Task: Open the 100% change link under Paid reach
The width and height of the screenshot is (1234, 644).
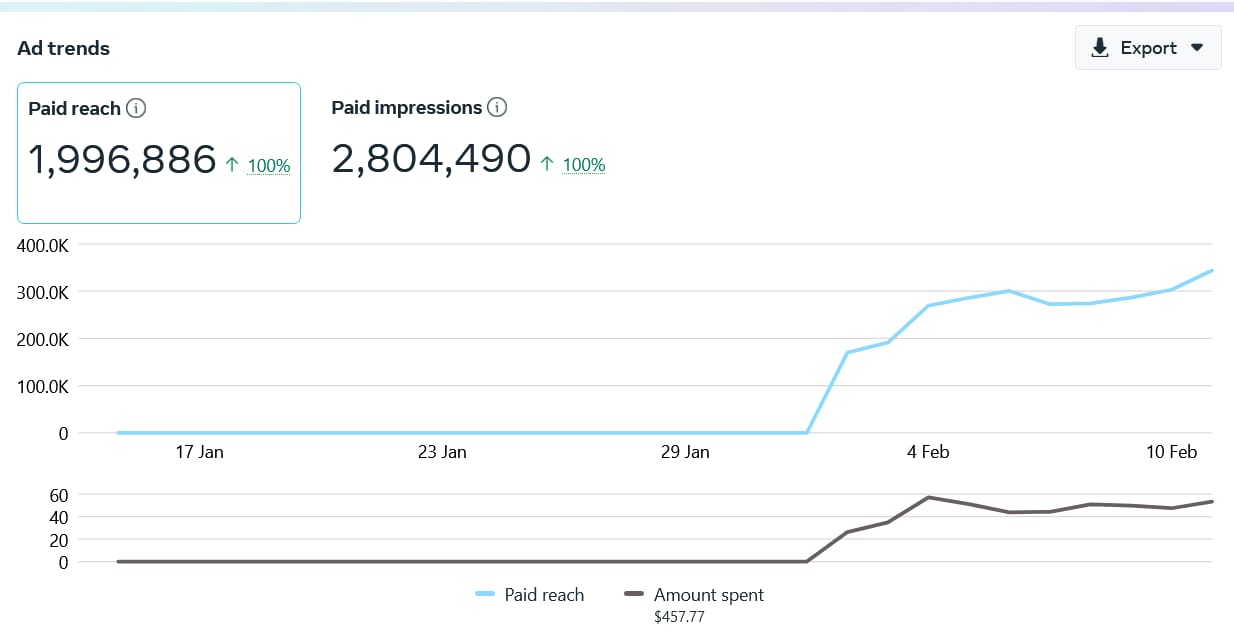Action: pyautogui.click(x=269, y=166)
